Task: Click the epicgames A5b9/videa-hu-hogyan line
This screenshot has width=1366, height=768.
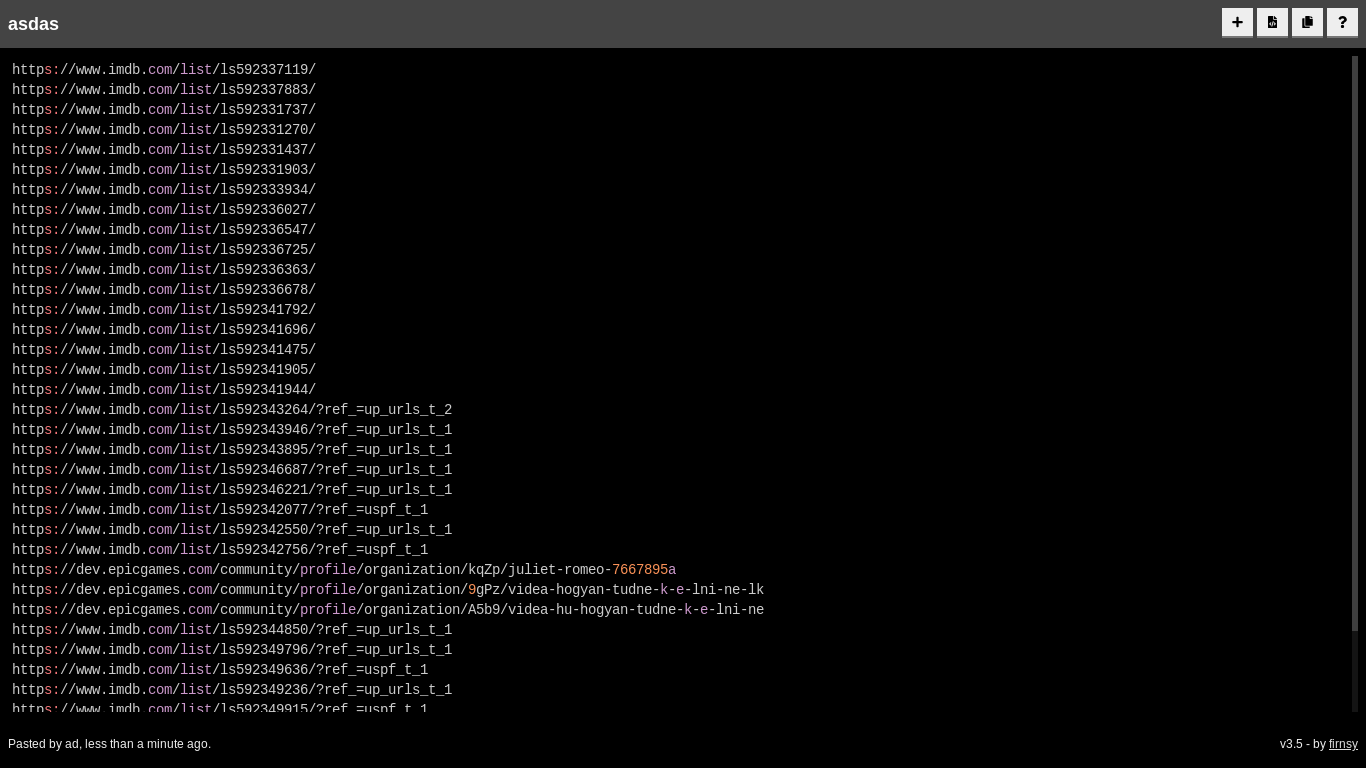Action: (x=388, y=610)
